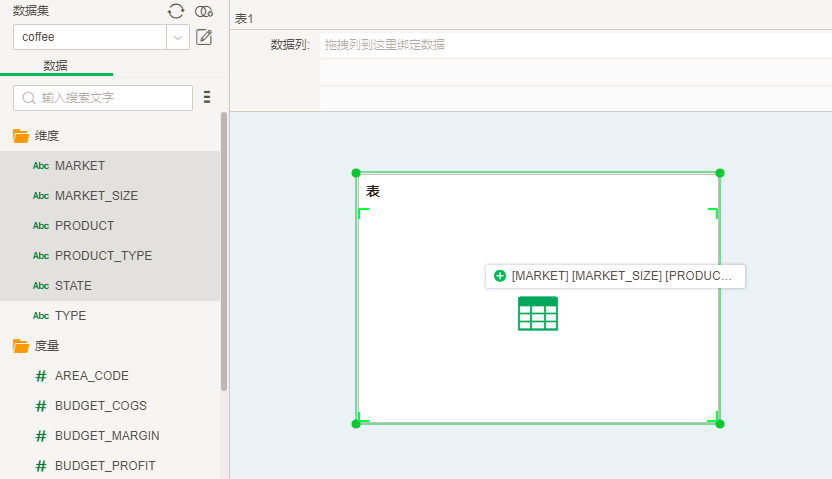
Task: Select the PRODUCT_TYPE dimension field
Action: [103, 256]
